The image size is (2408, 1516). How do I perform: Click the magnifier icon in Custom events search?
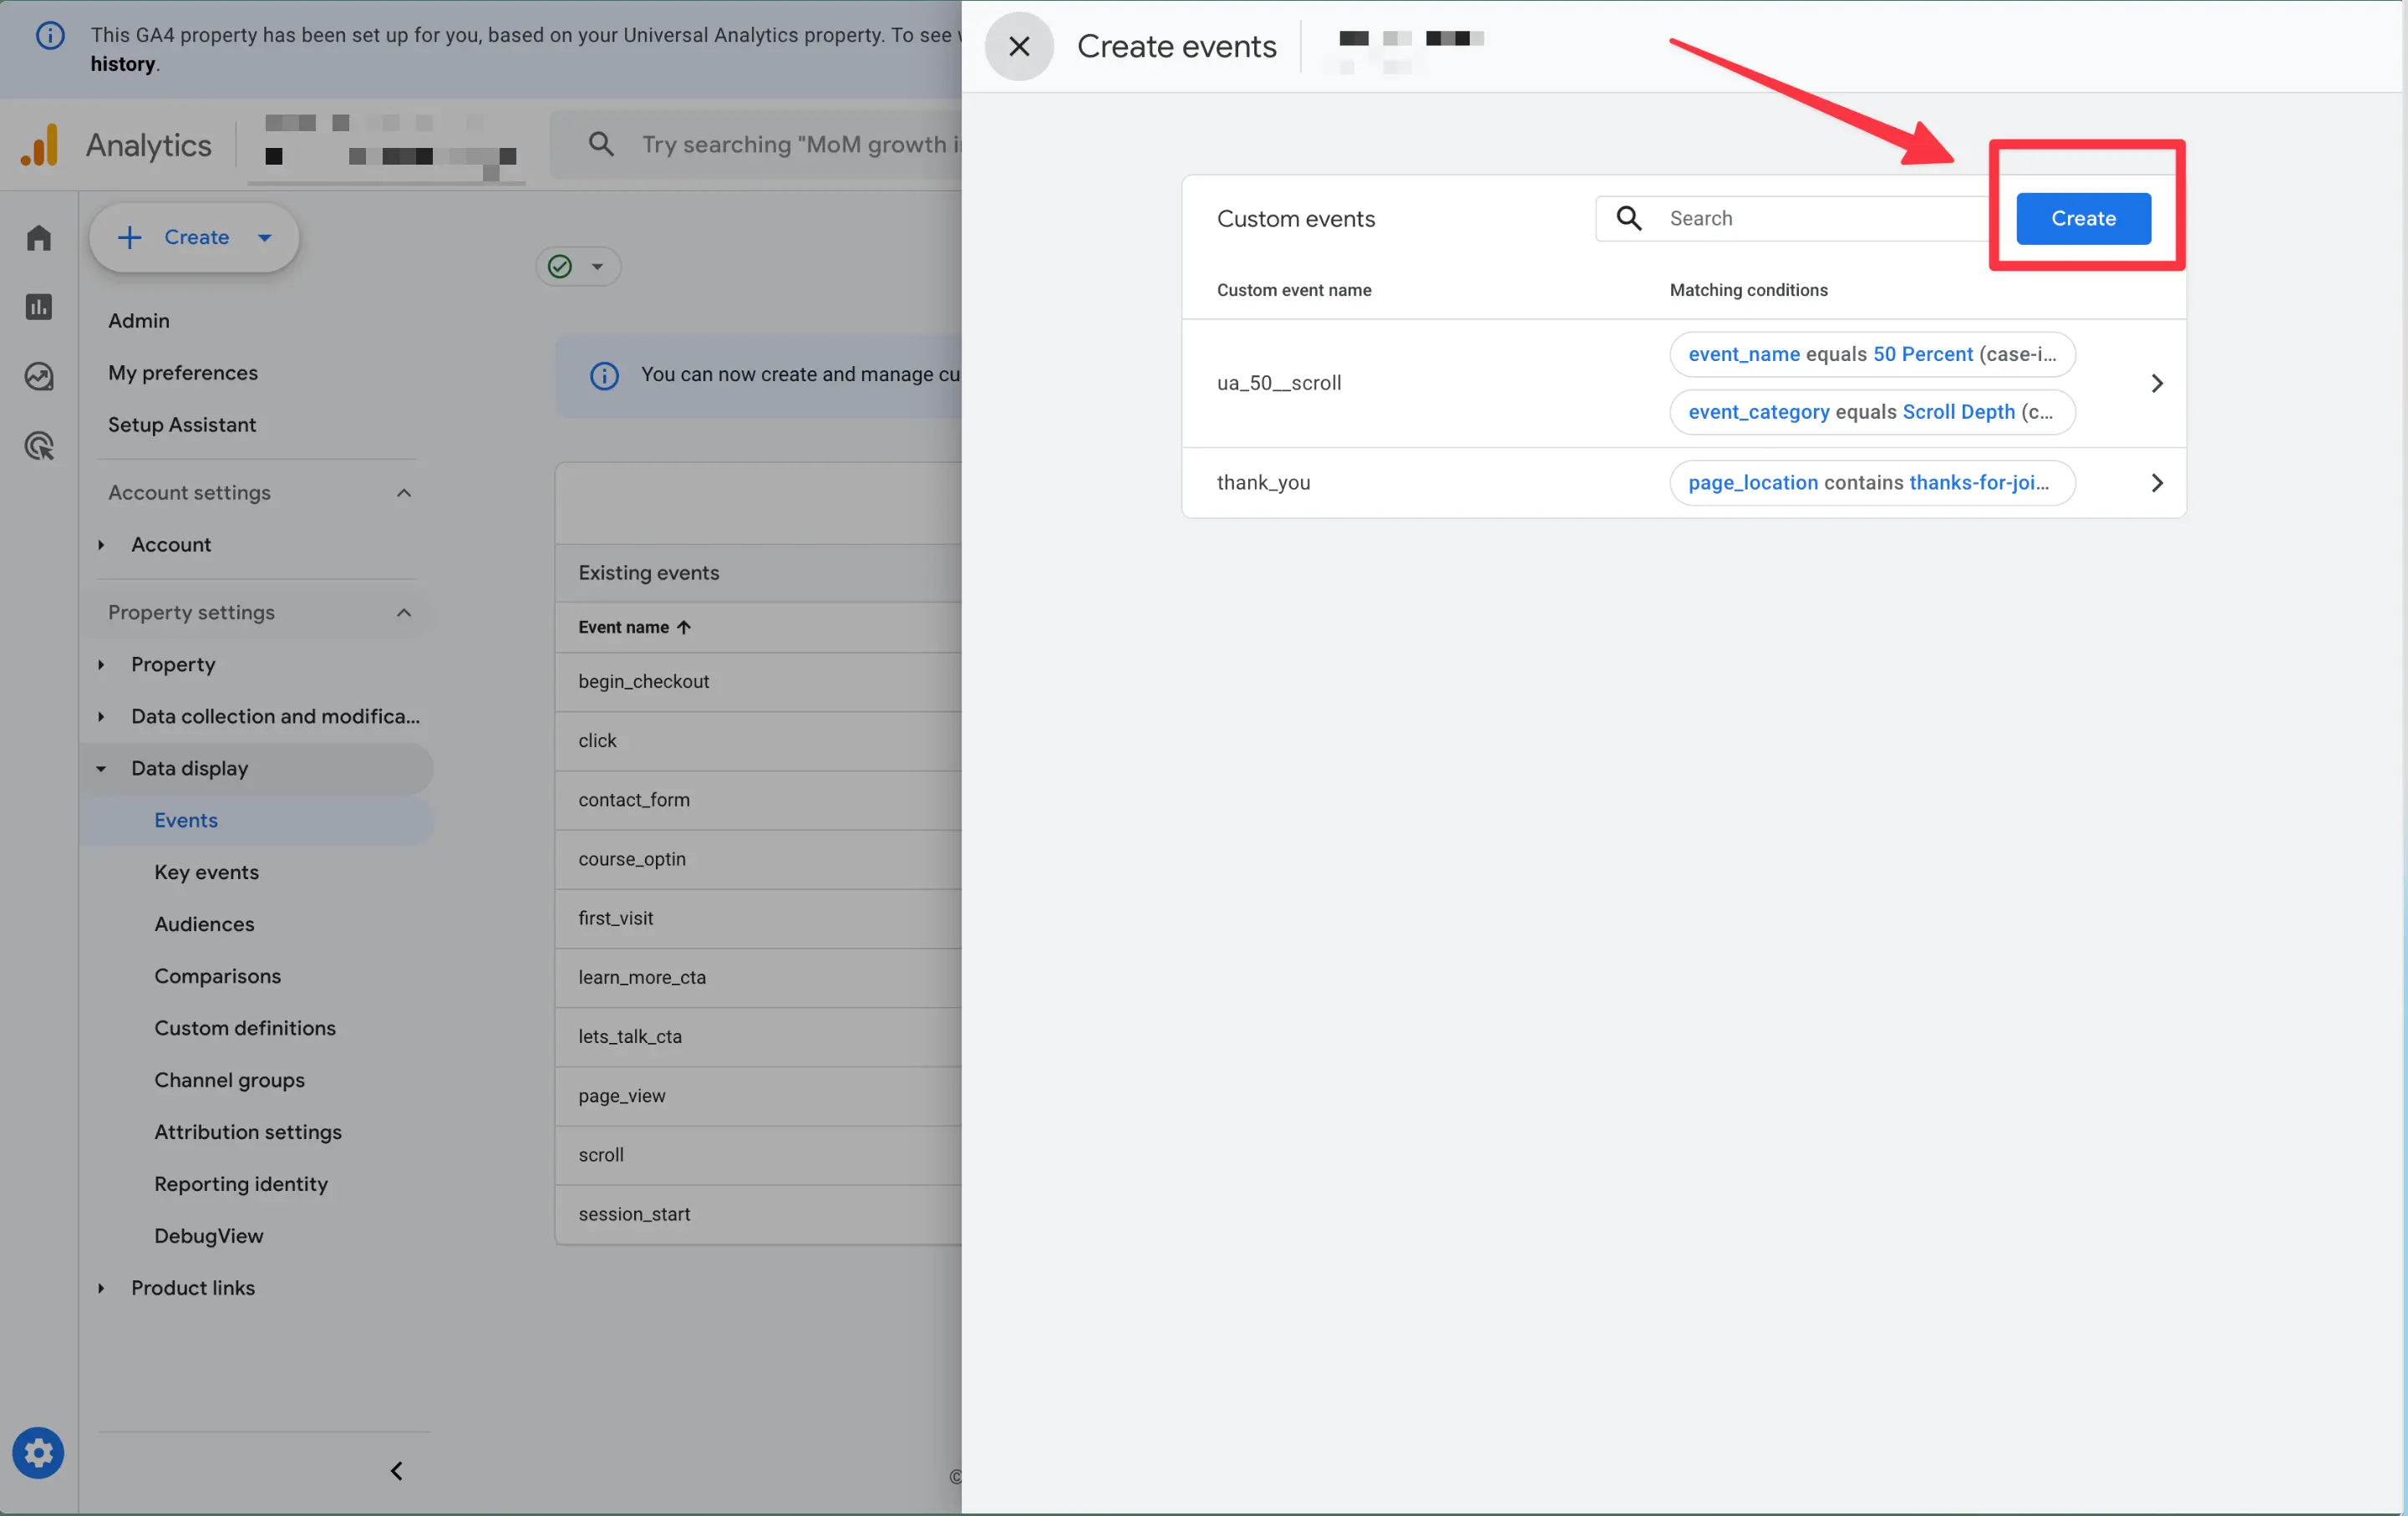coord(1629,218)
